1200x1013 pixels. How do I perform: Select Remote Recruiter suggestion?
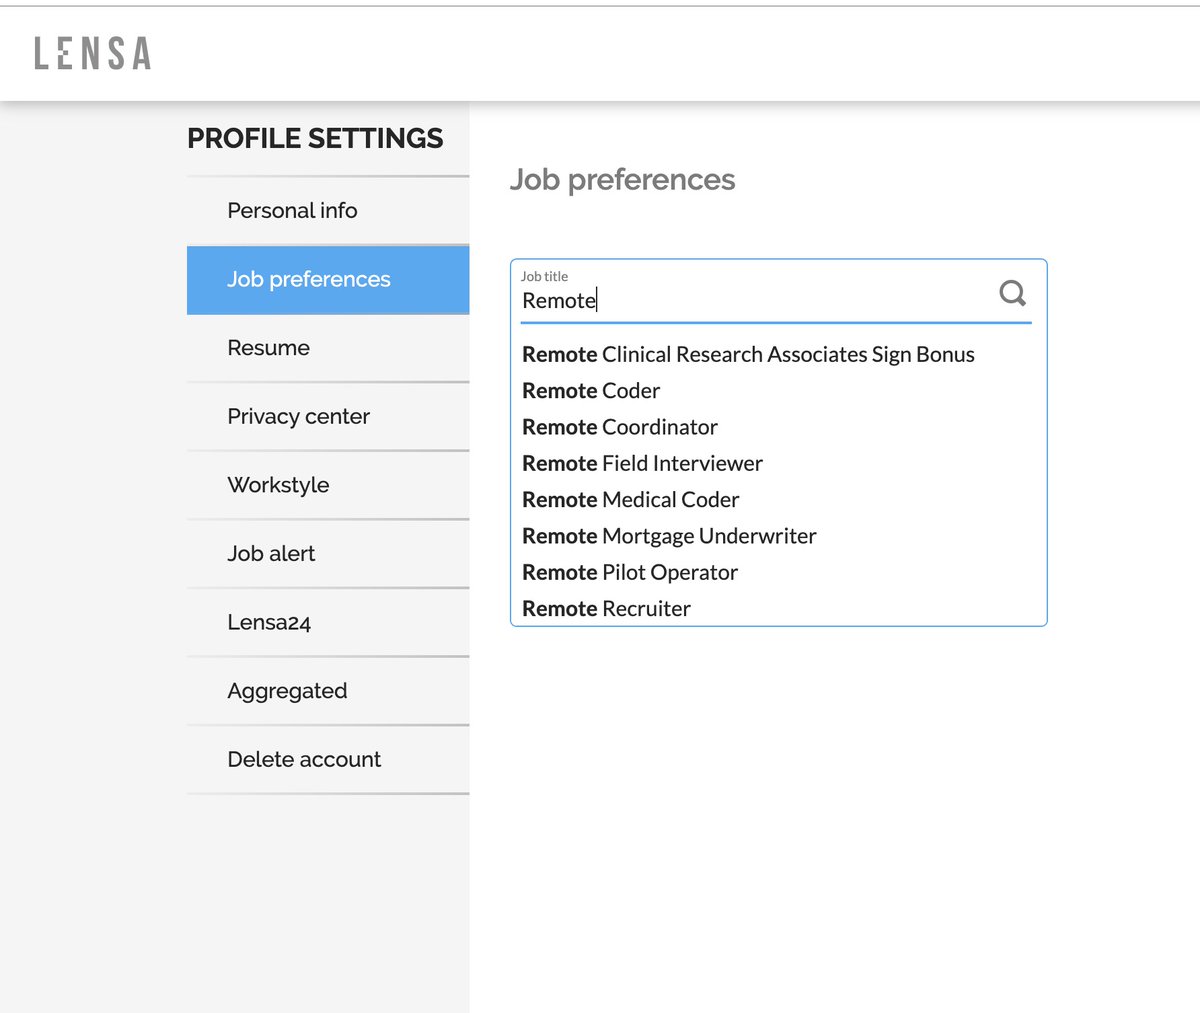(778, 609)
